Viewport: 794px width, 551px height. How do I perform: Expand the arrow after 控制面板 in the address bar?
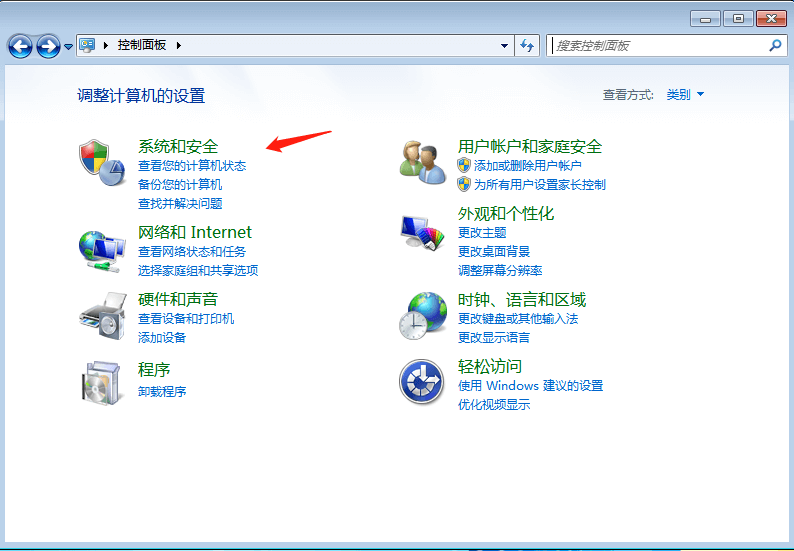coord(178,45)
